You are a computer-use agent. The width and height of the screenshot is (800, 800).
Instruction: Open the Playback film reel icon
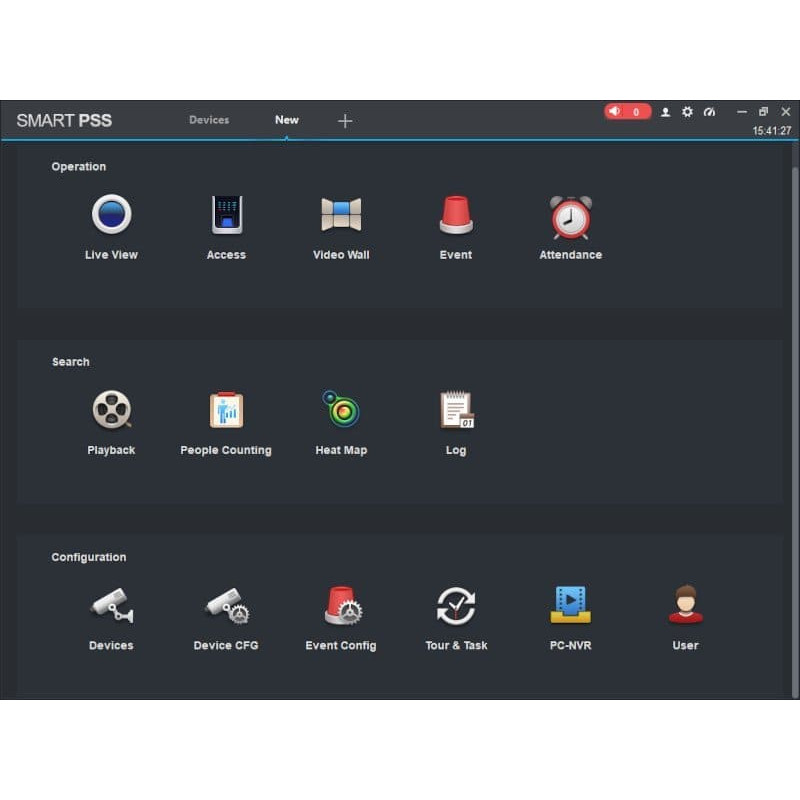click(111, 410)
